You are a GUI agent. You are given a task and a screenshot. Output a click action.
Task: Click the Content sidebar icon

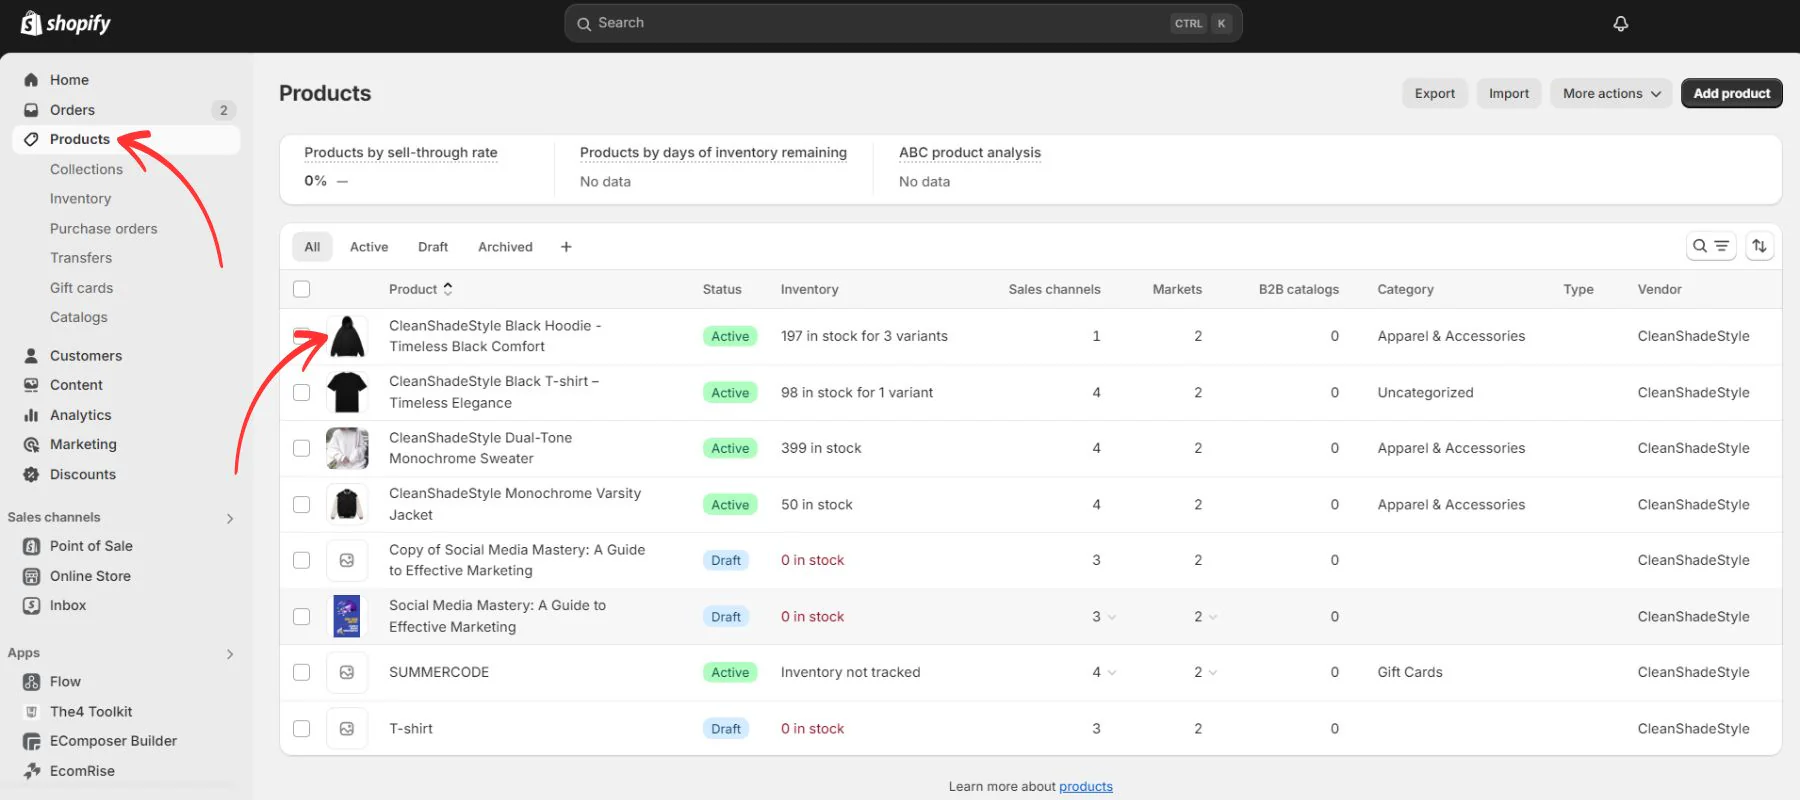coord(31,385)
